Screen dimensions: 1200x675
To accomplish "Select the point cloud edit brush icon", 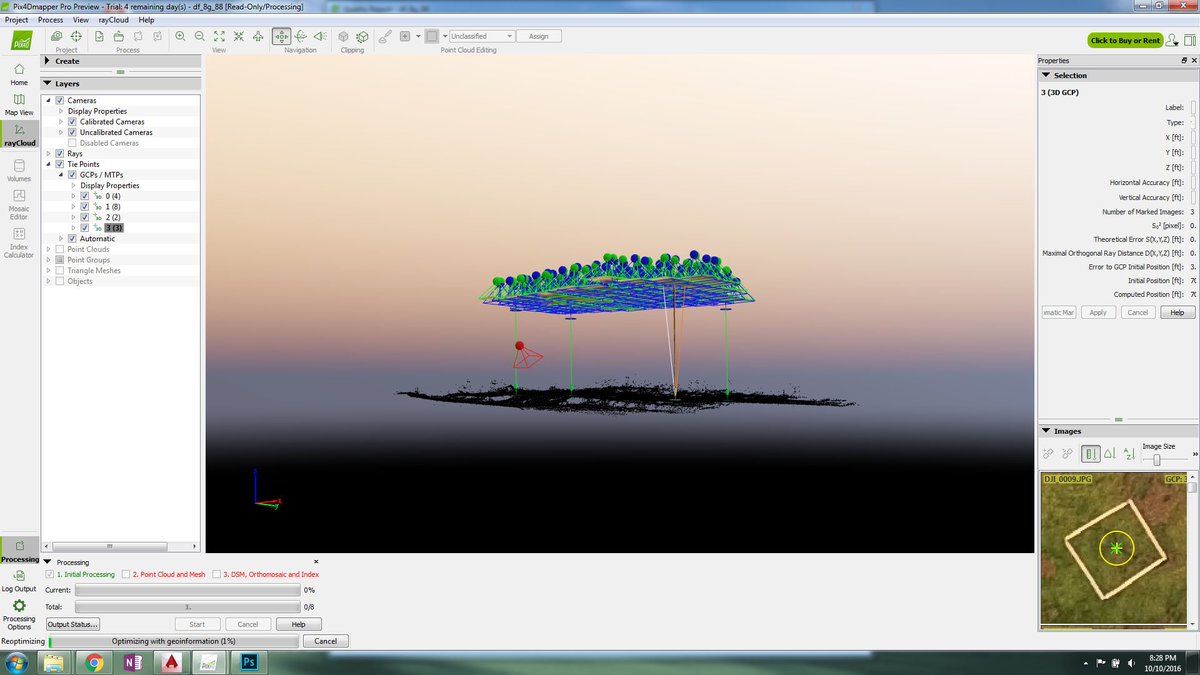I will [x=385, y=36].
